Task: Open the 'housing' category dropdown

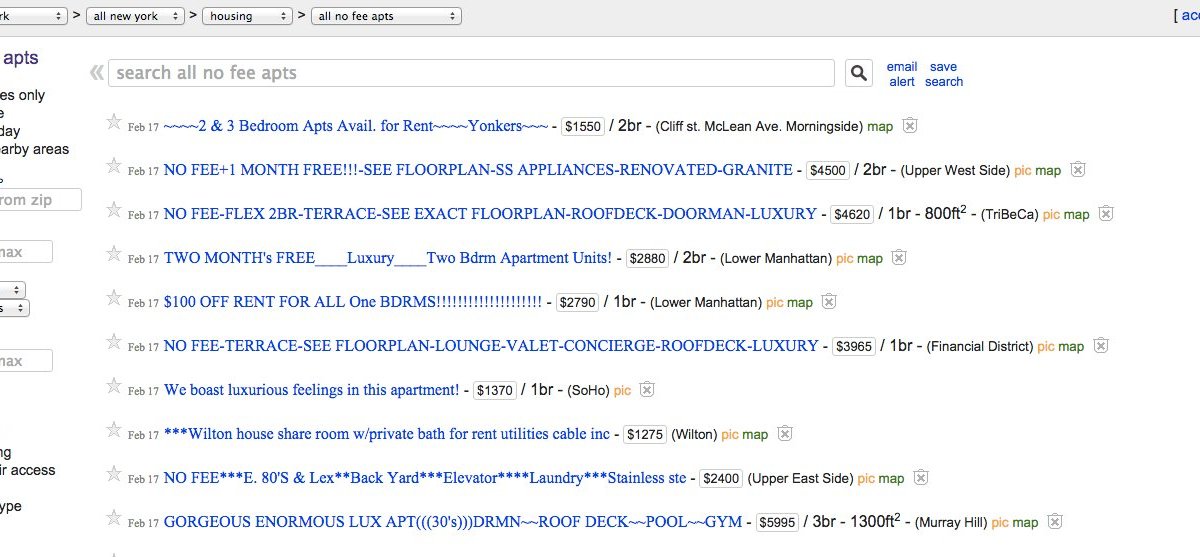Action: pos(248,16)
